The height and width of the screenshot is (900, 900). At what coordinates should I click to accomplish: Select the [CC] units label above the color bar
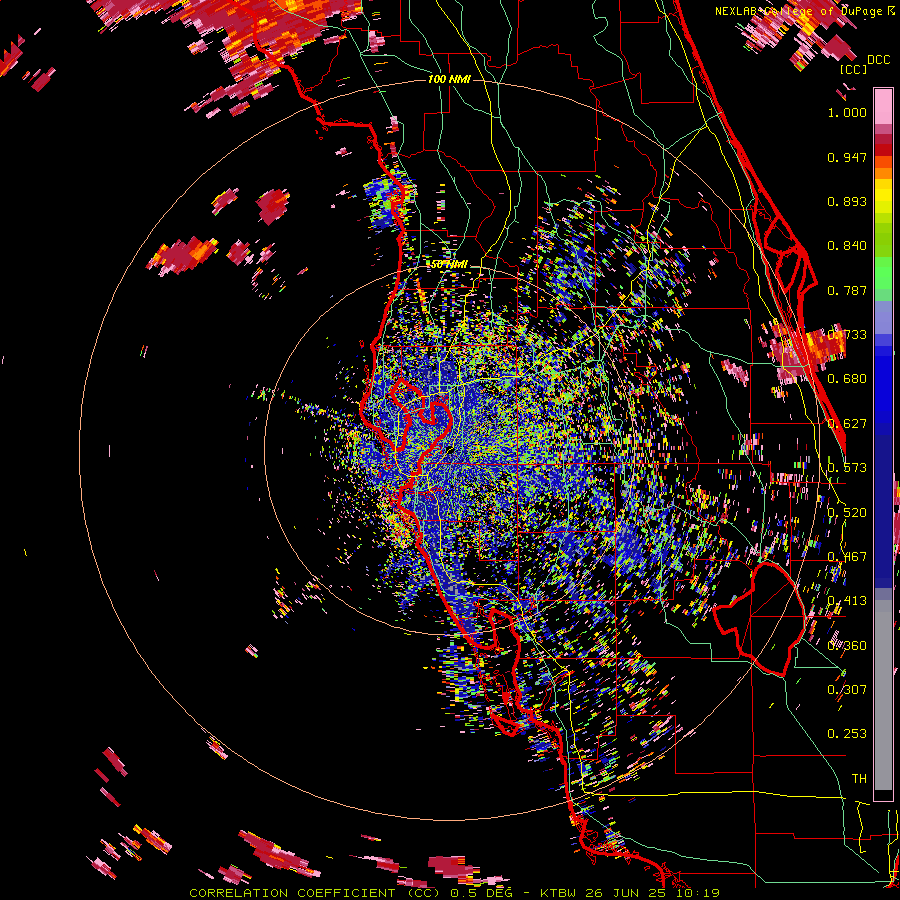[x=853, y=69]
